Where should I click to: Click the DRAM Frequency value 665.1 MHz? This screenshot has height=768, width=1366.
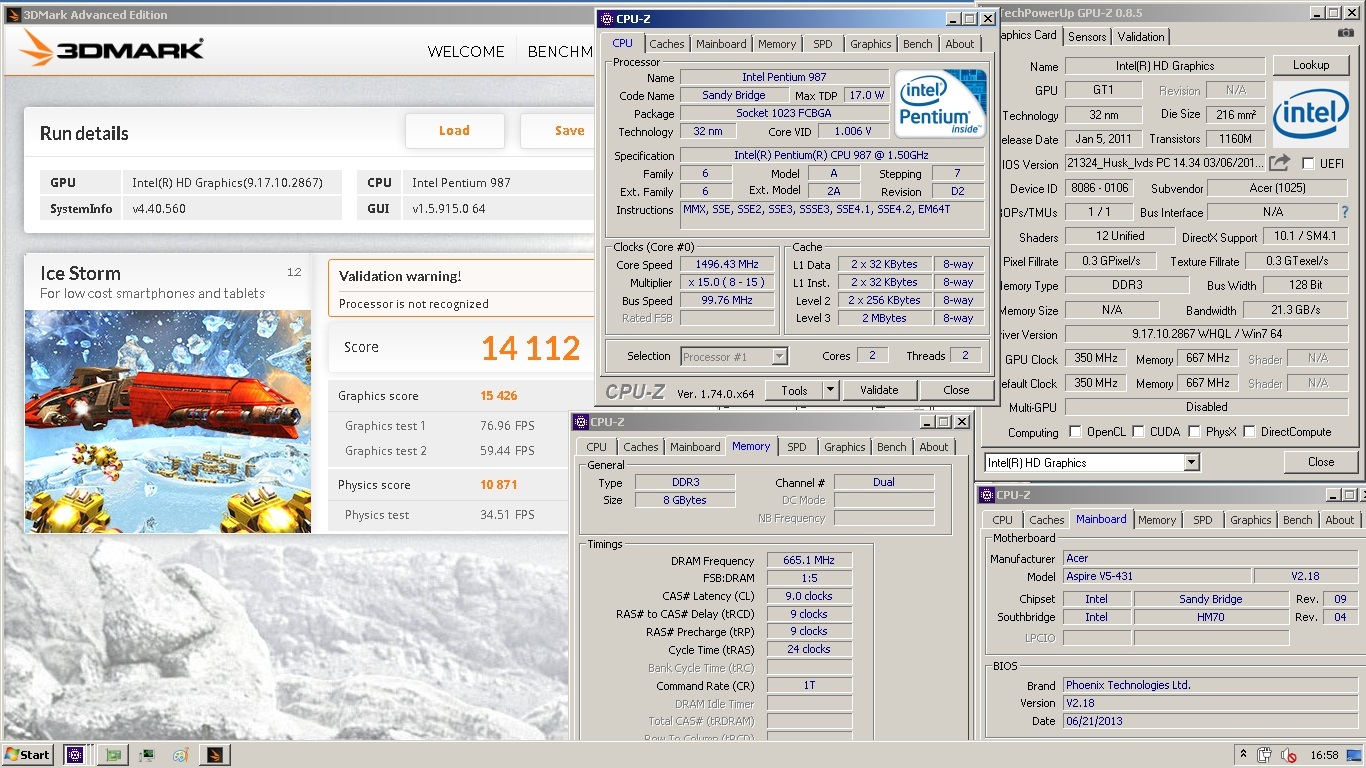[x=810, y=561]
